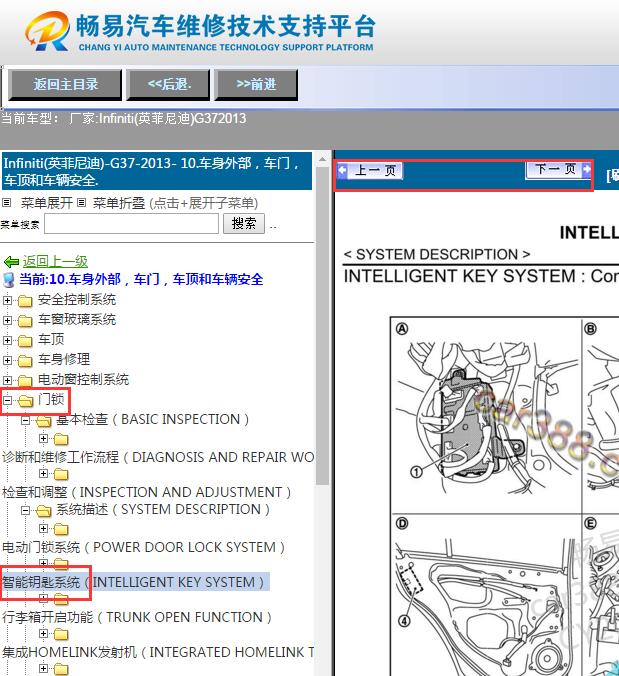Viewport: 619px width, 676px height.
Task: Expand the 车窗玻璃系统 node
Action: [x=7, y=320]
